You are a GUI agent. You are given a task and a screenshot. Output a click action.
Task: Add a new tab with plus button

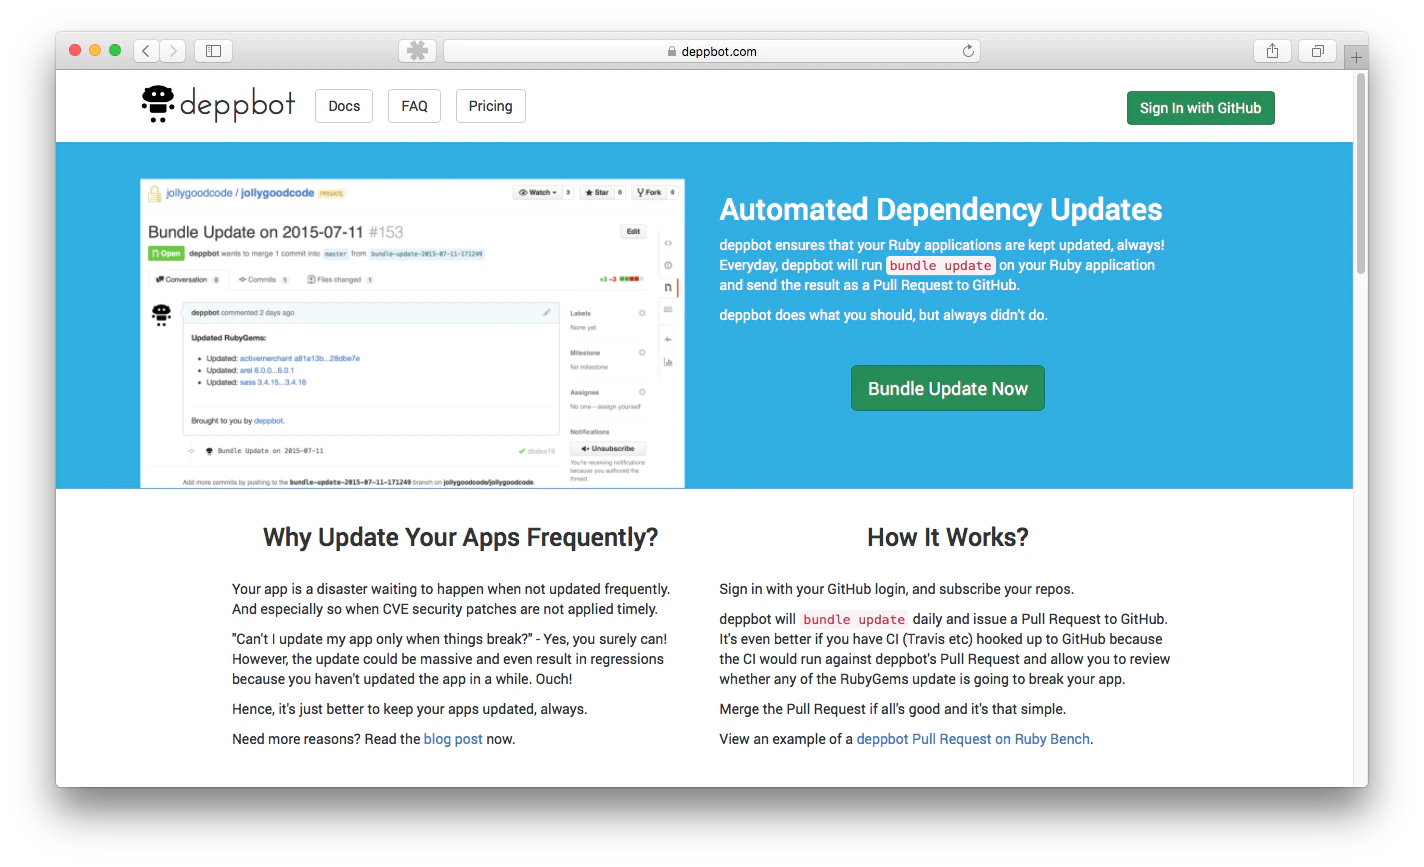(x=1356, y=57)
